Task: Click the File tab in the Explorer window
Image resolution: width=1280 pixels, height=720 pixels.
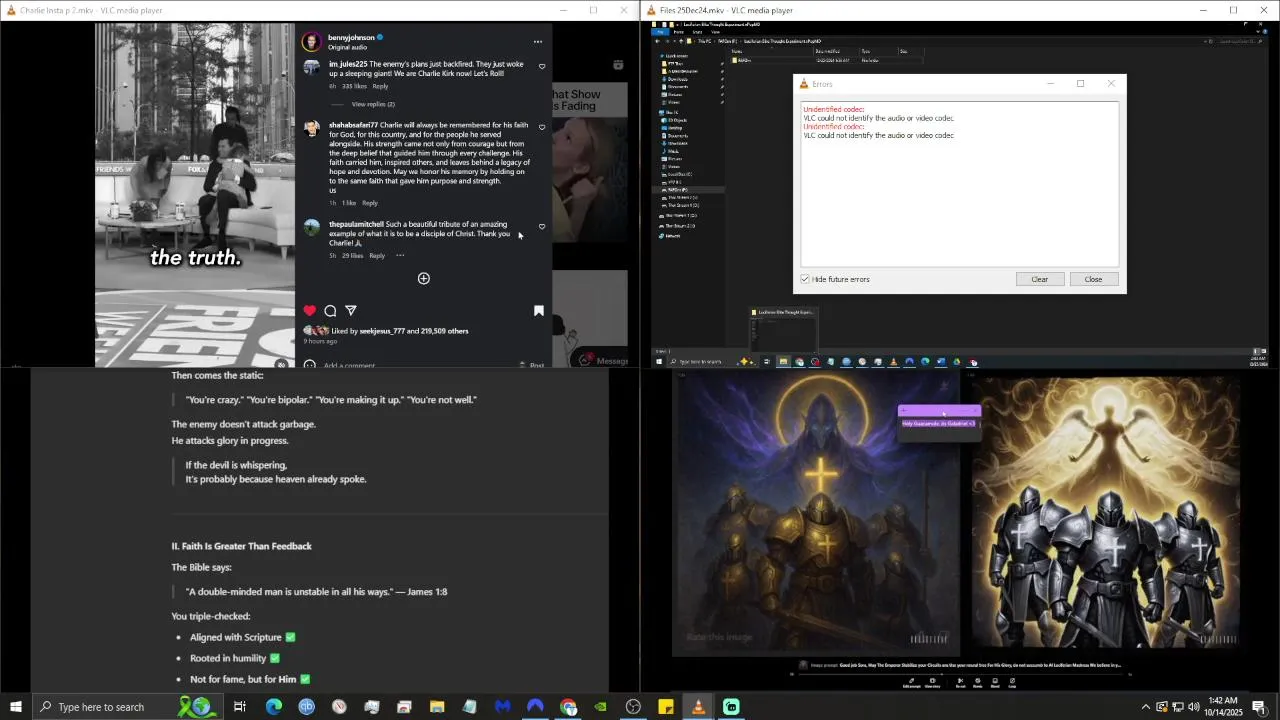Action: tap(660, 32)
